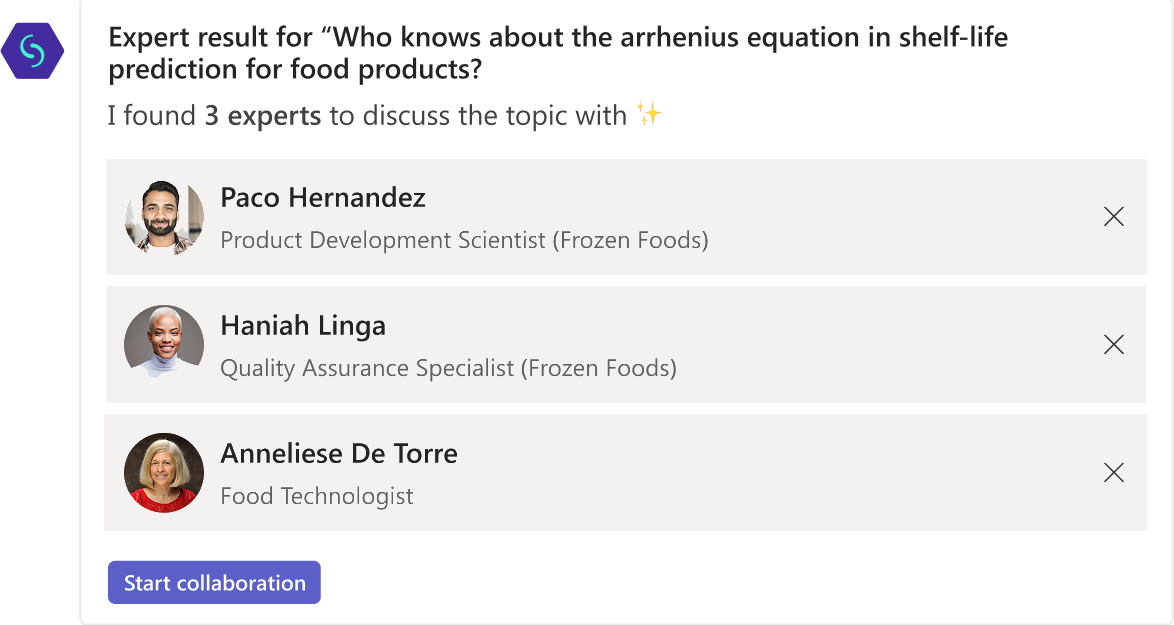Click the bold '3 experts' text
Viewport: 1174px width, 625px height.
(263, 116)
